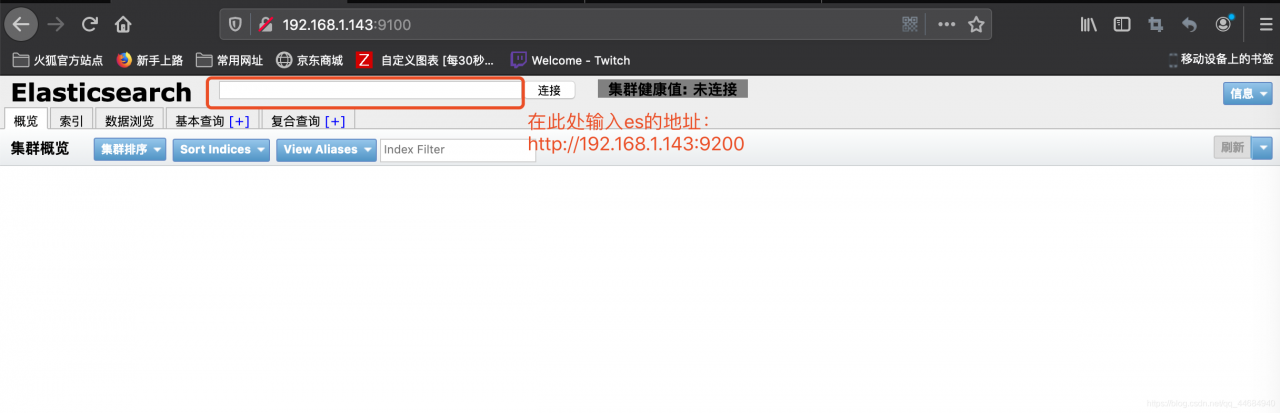
Task: Switch to the 基本查询 tab
Action: (200, 121)
